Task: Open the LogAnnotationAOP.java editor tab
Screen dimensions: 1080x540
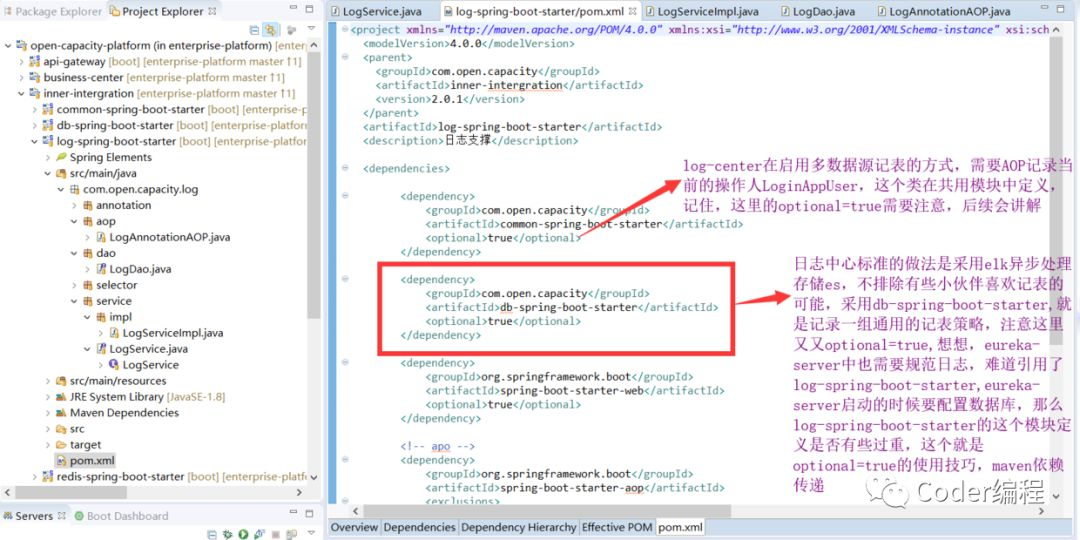Action: click(x=942, y=12)
